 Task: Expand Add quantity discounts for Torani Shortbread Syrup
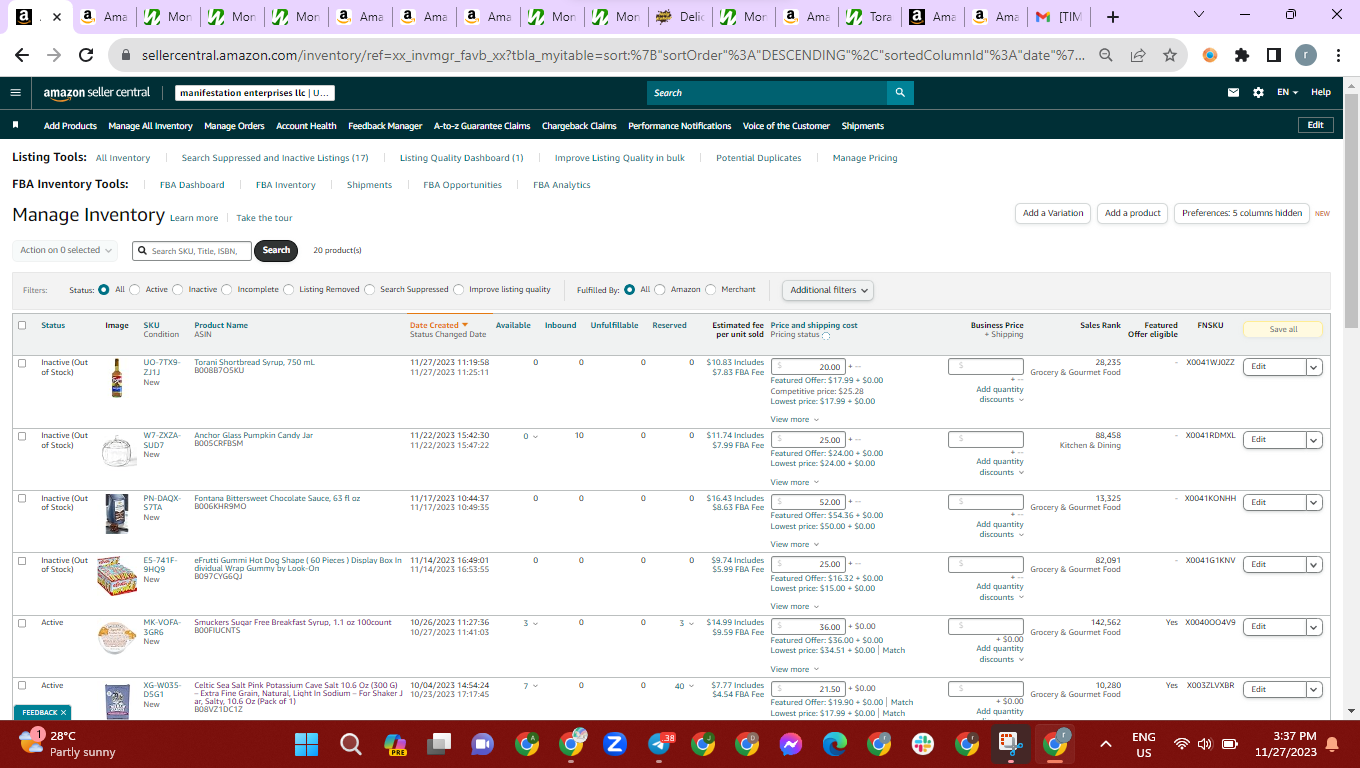tap(1000, 395)
